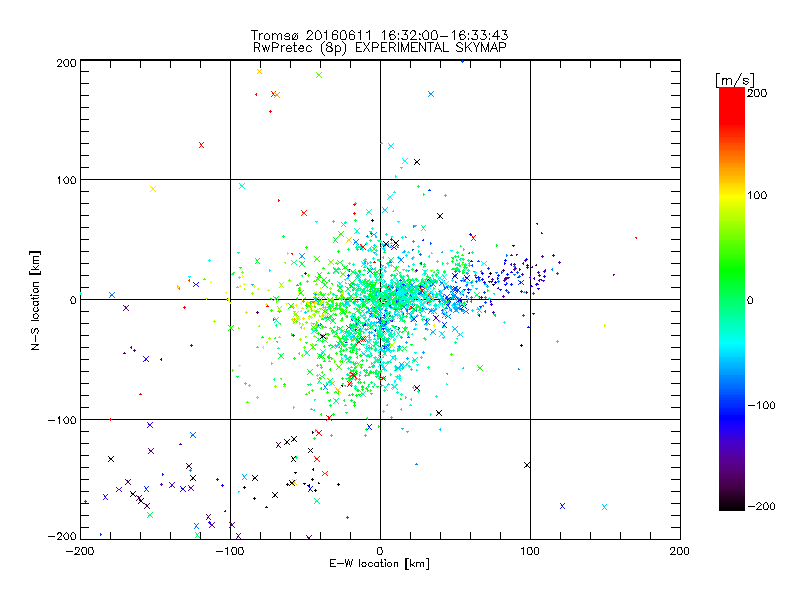
Task: Click the x-axis tick label '-200'
Action: [x=80, y=551]
